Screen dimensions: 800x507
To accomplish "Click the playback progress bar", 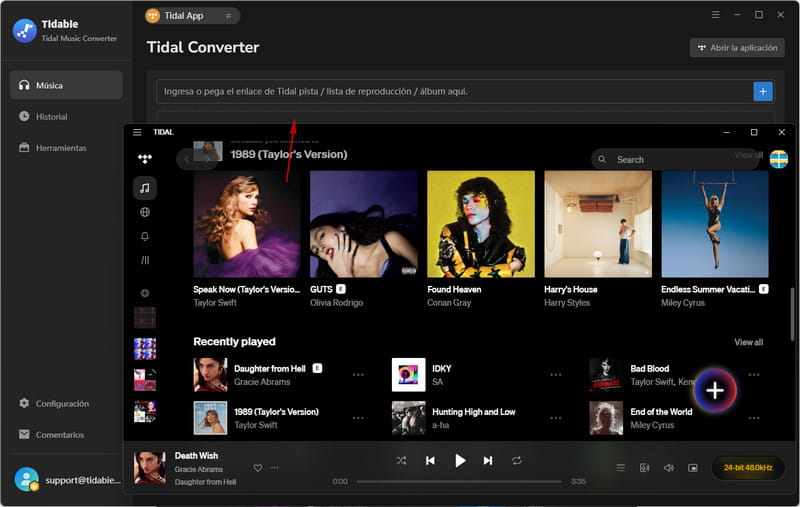I will pos(459,481).
